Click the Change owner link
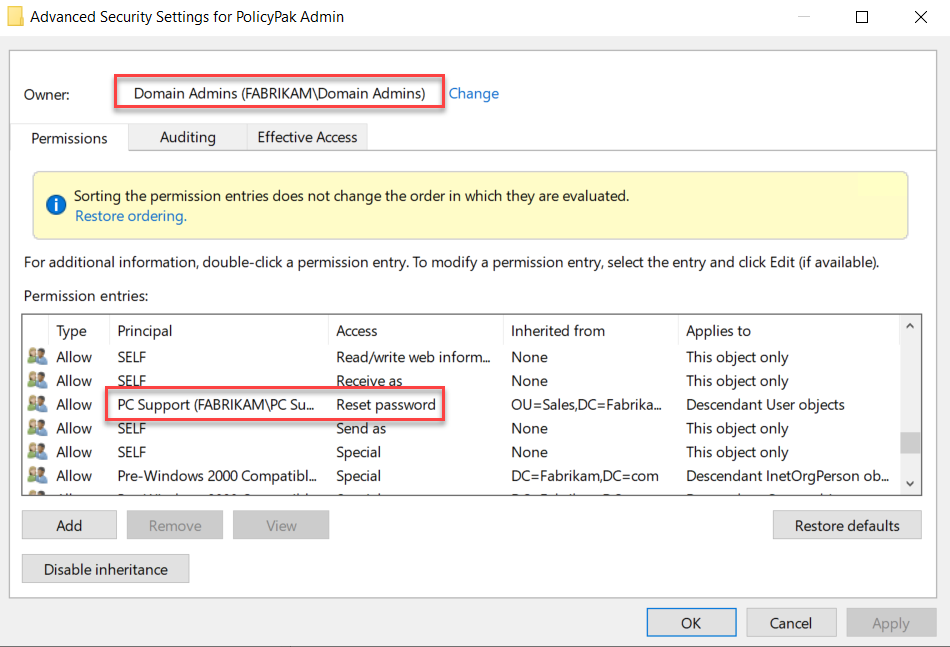This screenshot has height=647, width=950. 474,93
